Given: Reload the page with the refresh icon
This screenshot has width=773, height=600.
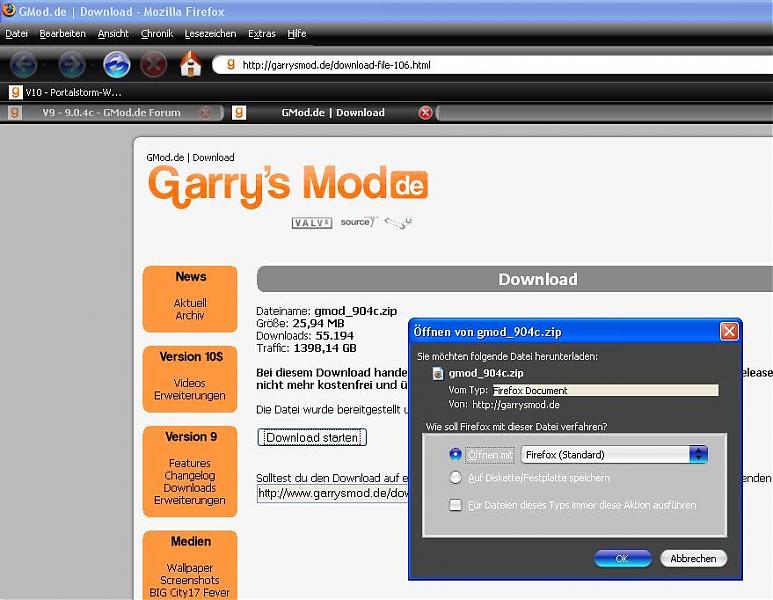Looking at the screenshot, I should pyautogui.click(x=117, y=65).
